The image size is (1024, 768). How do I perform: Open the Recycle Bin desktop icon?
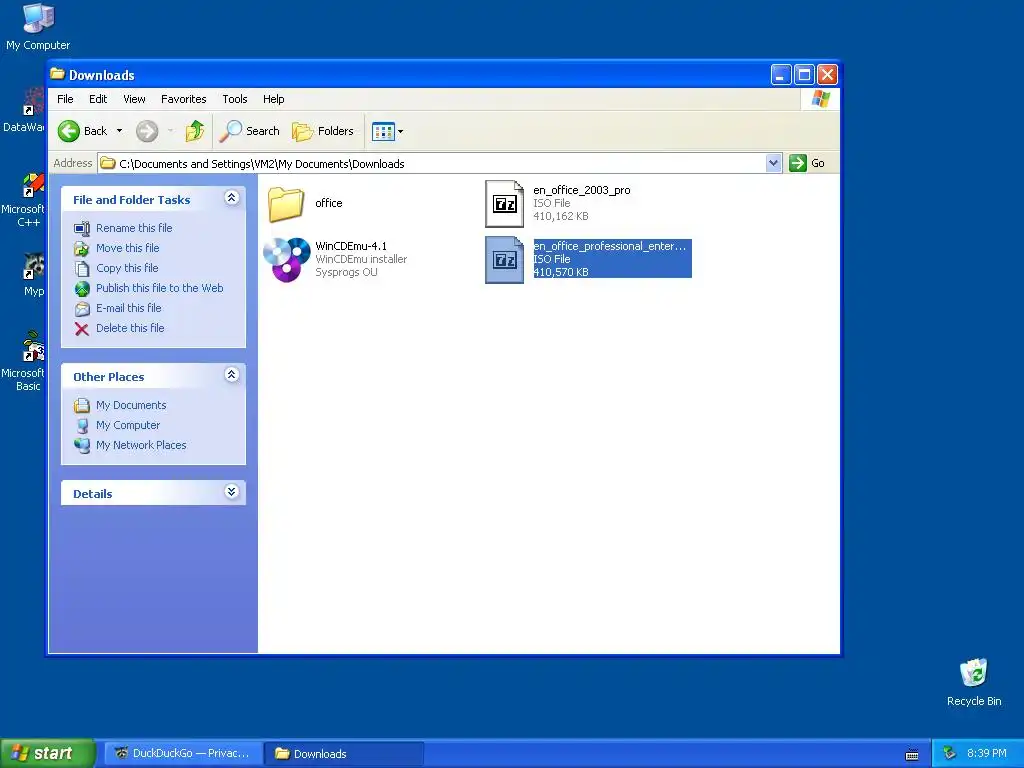coord(974,682)
